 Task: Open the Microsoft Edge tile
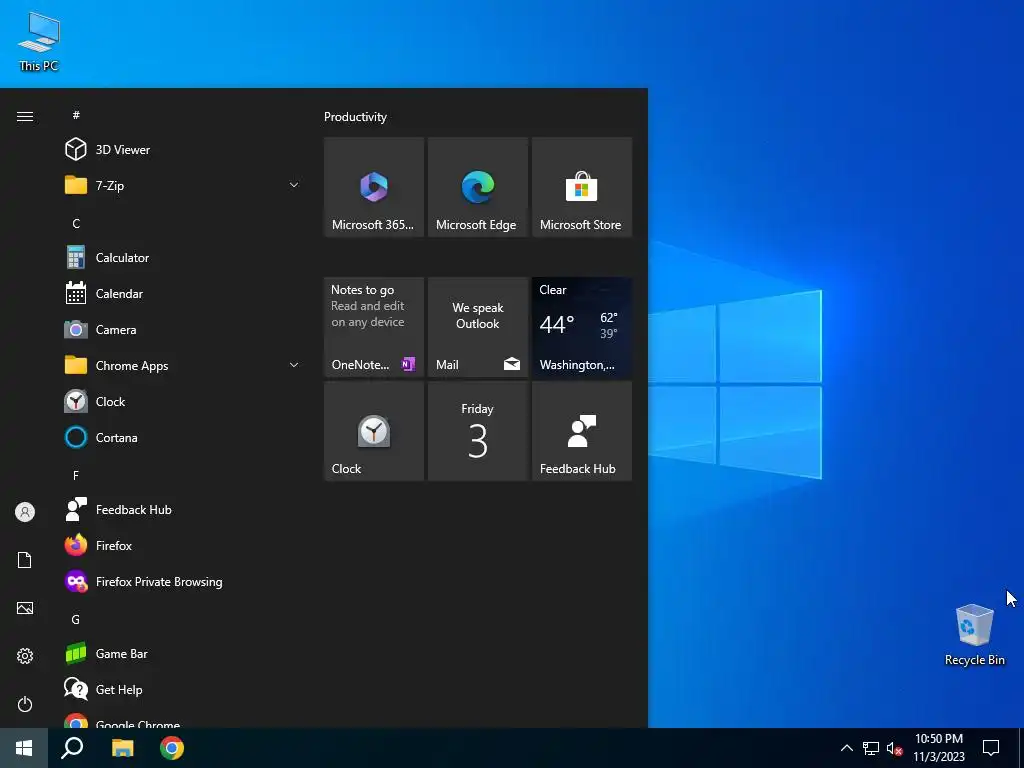point(478,187)
